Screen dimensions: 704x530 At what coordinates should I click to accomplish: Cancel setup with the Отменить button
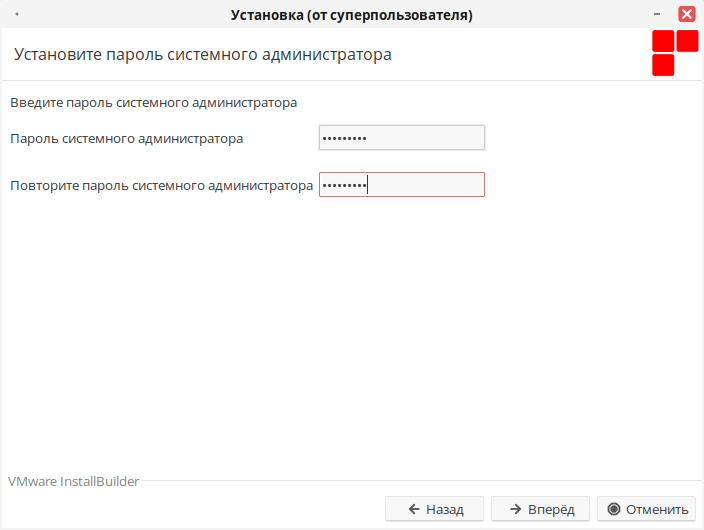point(646,509)
